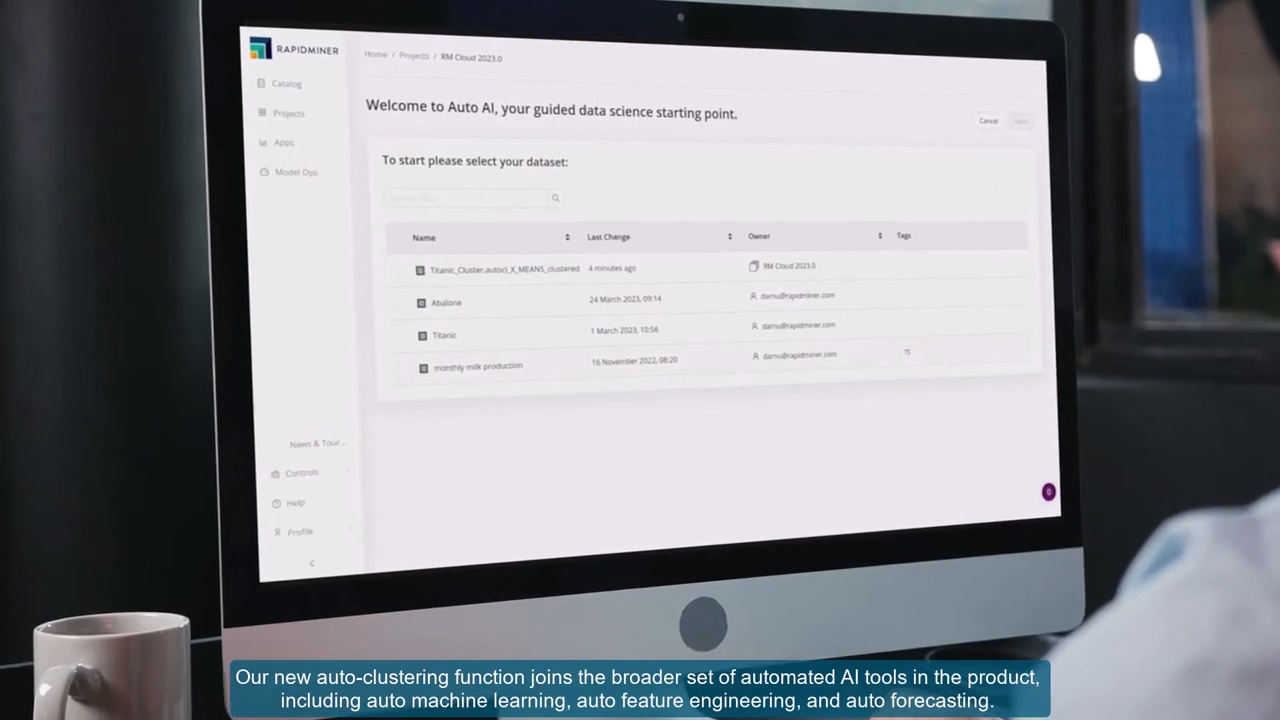Screen dimensions: 1280x720
Task: Go to Projects breadcrumb
Action: [x=414, y=56]
